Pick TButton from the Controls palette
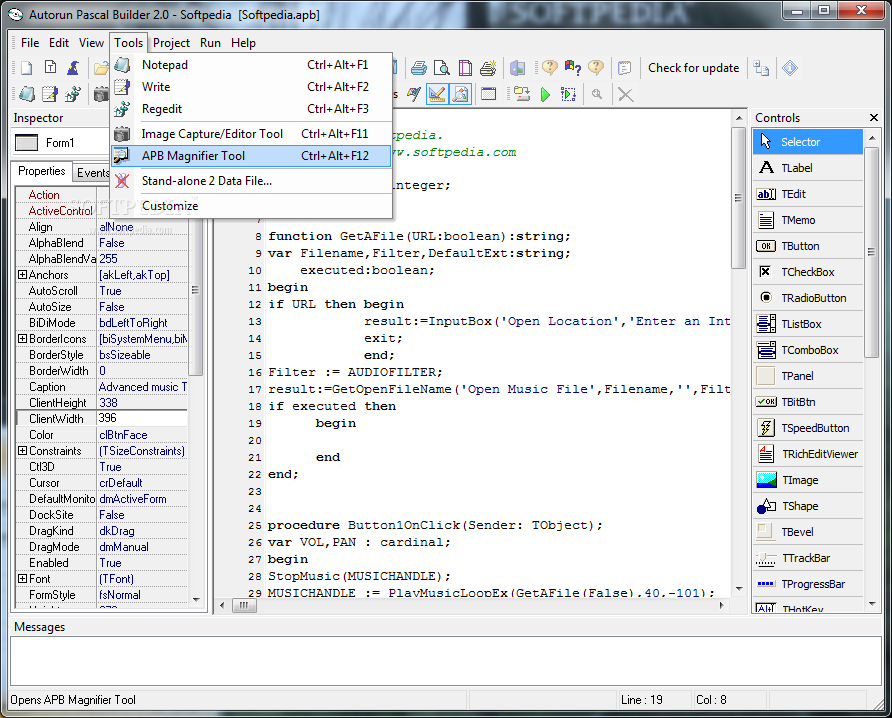 808,246
